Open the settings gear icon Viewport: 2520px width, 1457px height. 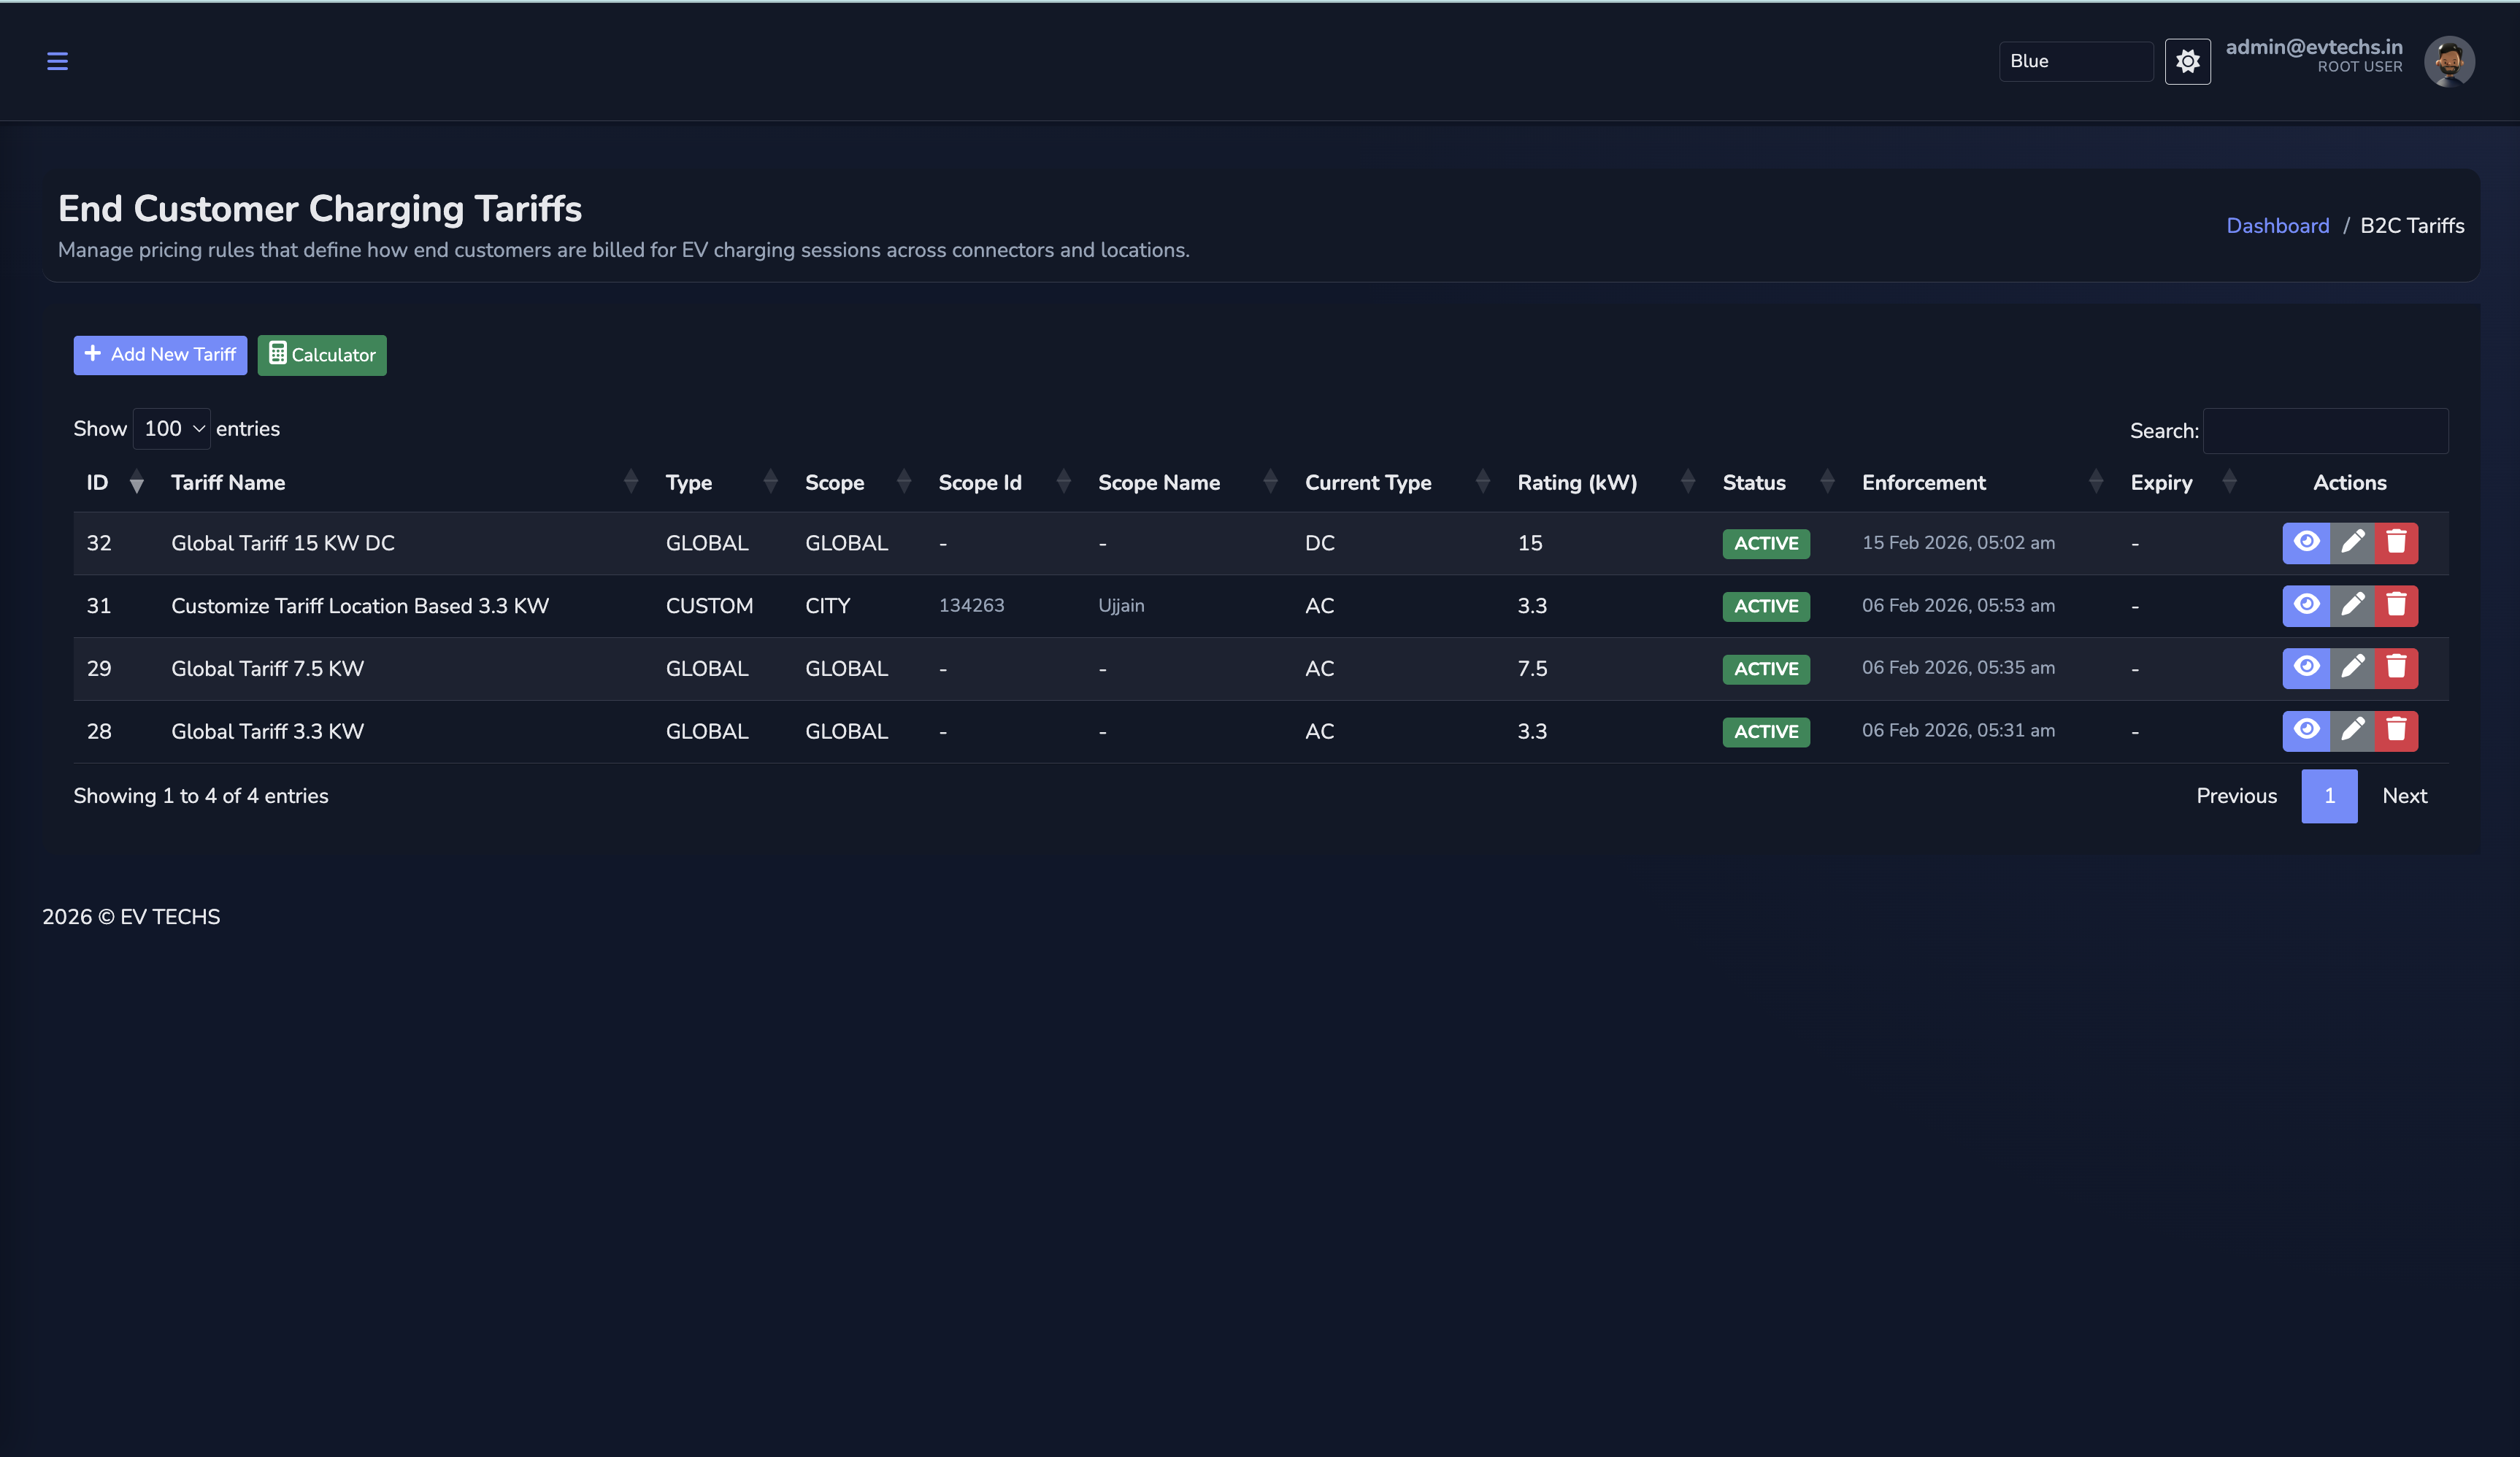pos(2188,61)
